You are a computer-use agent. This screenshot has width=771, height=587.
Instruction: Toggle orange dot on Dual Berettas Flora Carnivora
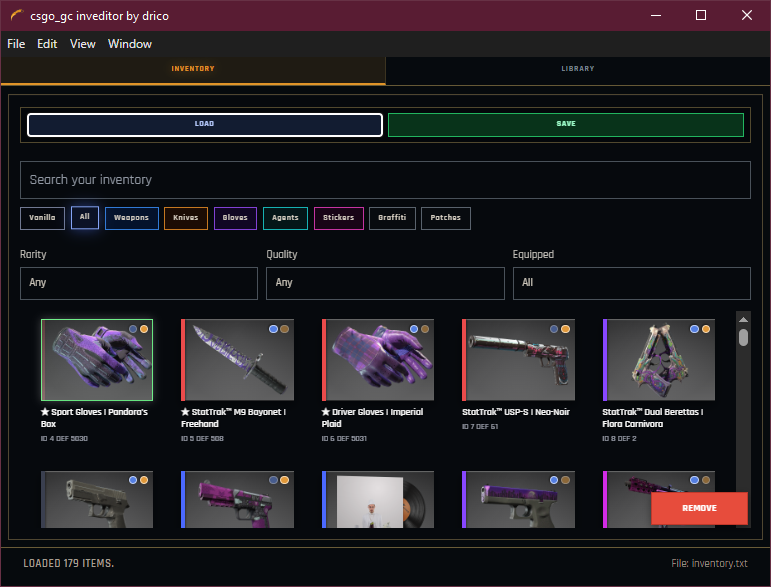tap(706, 329)
